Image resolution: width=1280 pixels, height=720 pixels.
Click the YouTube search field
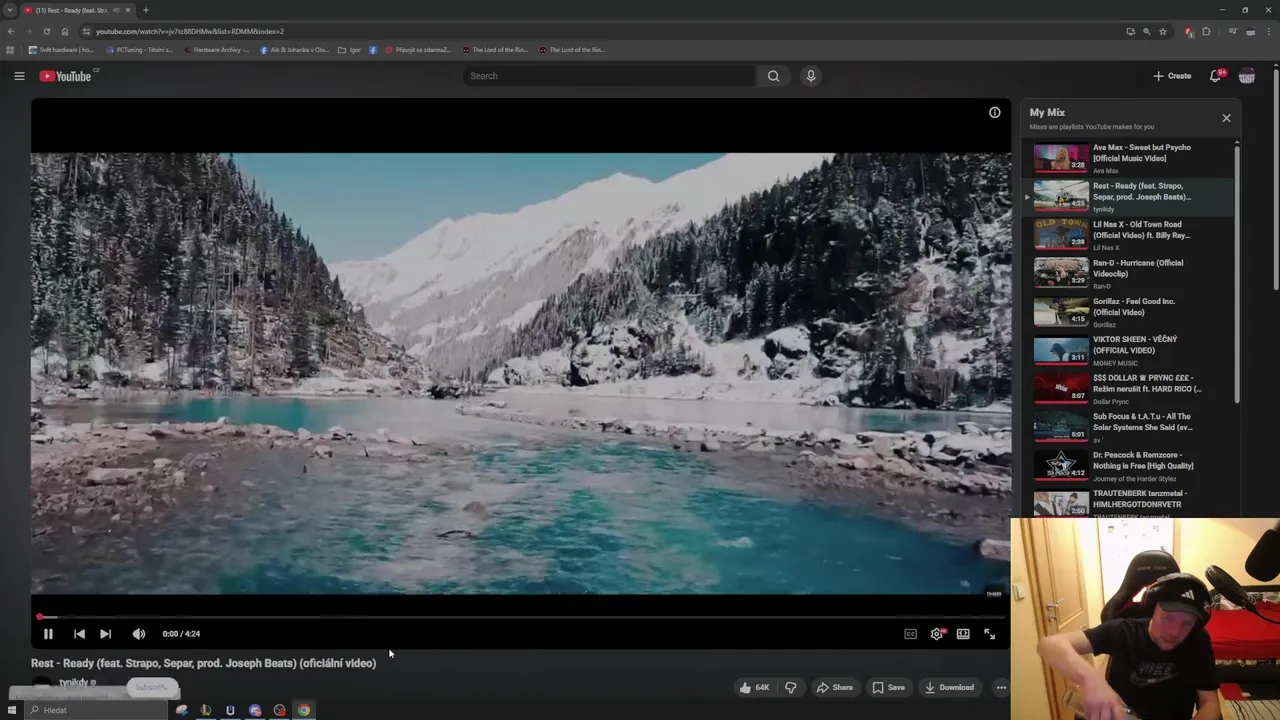608,76
